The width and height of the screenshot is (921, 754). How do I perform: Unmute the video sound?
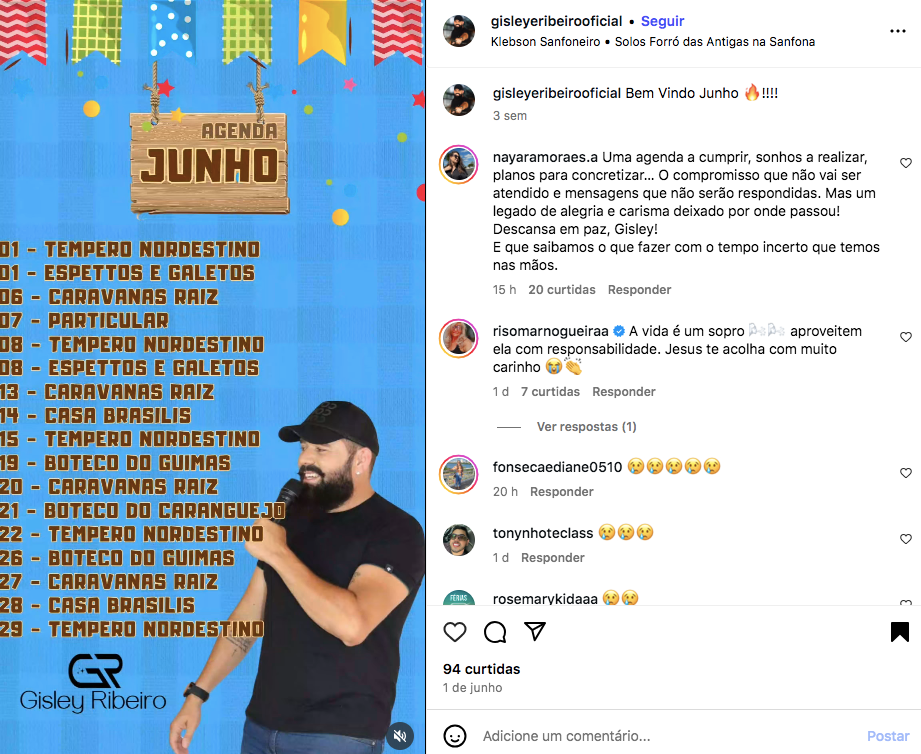click(x=400, y=736)
